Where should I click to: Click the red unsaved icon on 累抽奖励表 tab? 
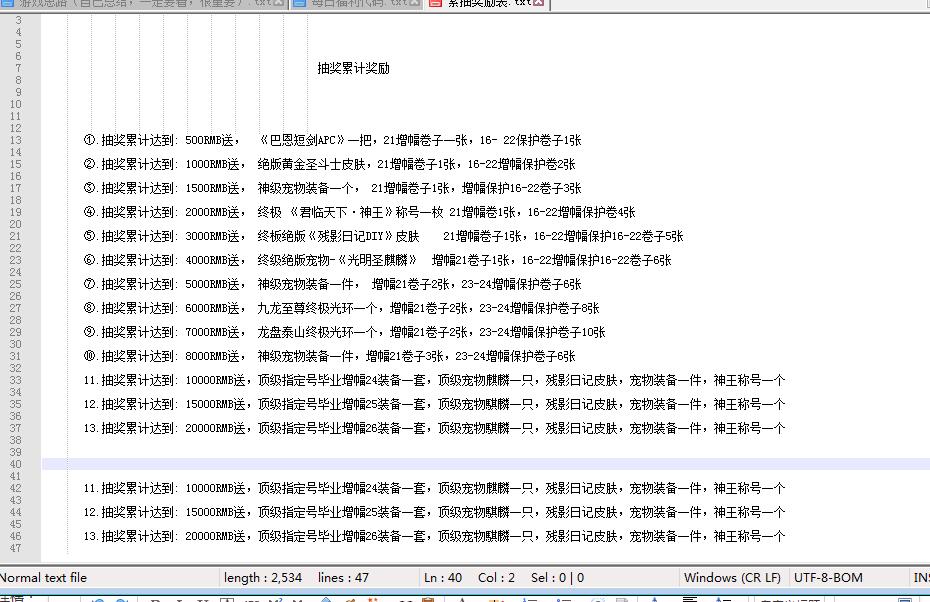tap(435, 4)
